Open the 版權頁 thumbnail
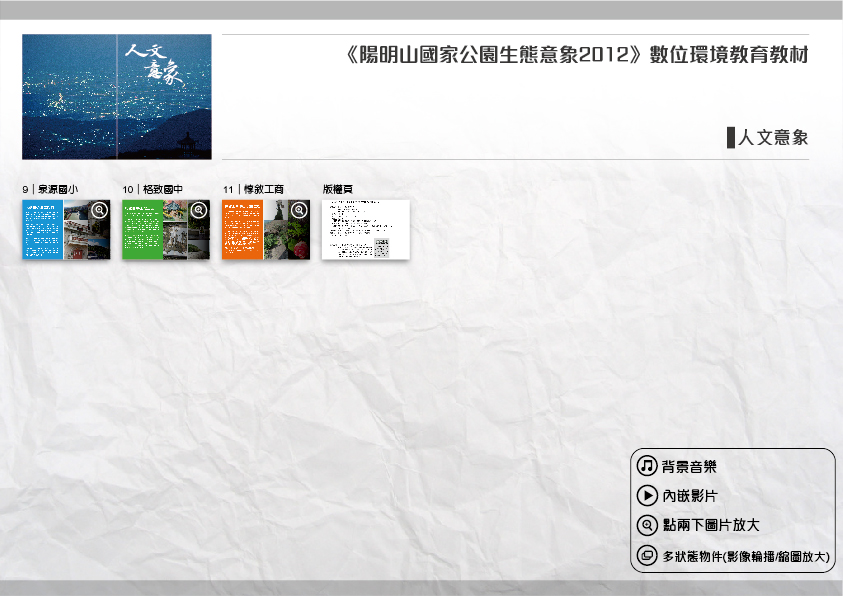843x596 pixels. click(366, 229)
